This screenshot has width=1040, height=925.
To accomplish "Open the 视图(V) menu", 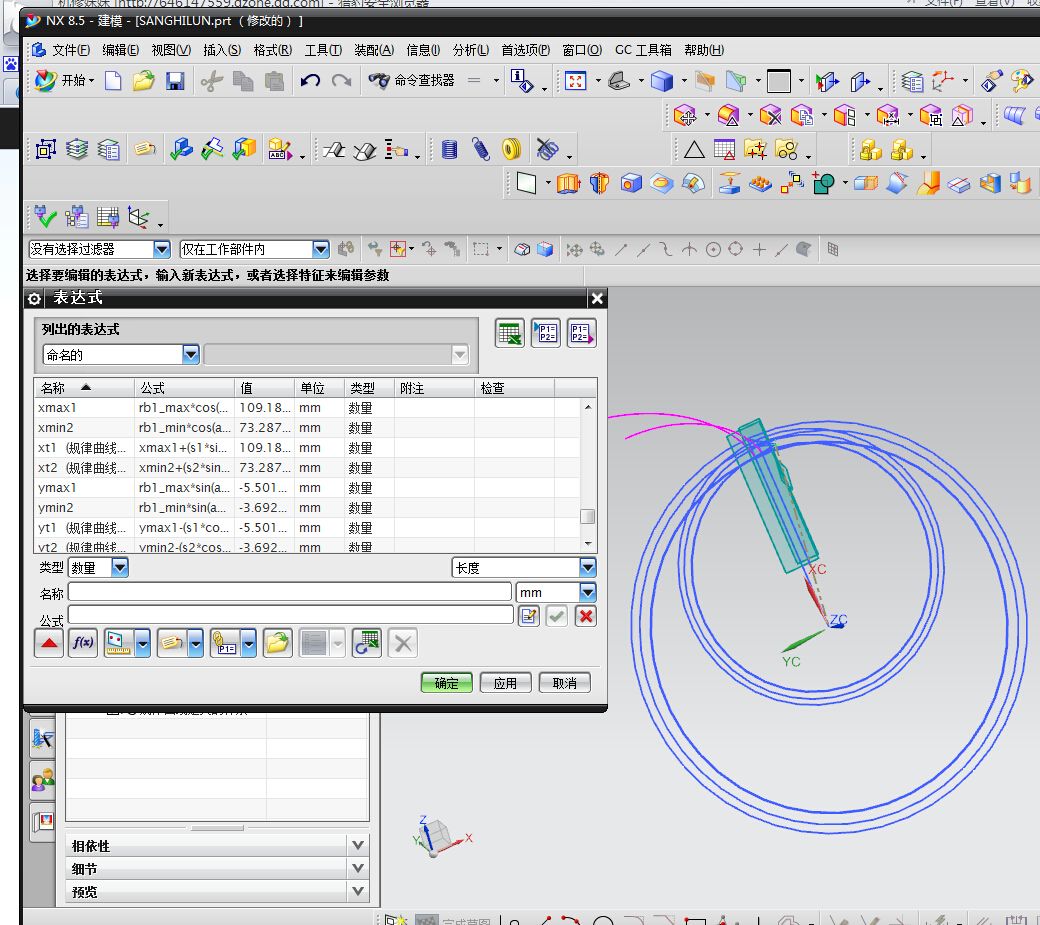I will 171,50.
